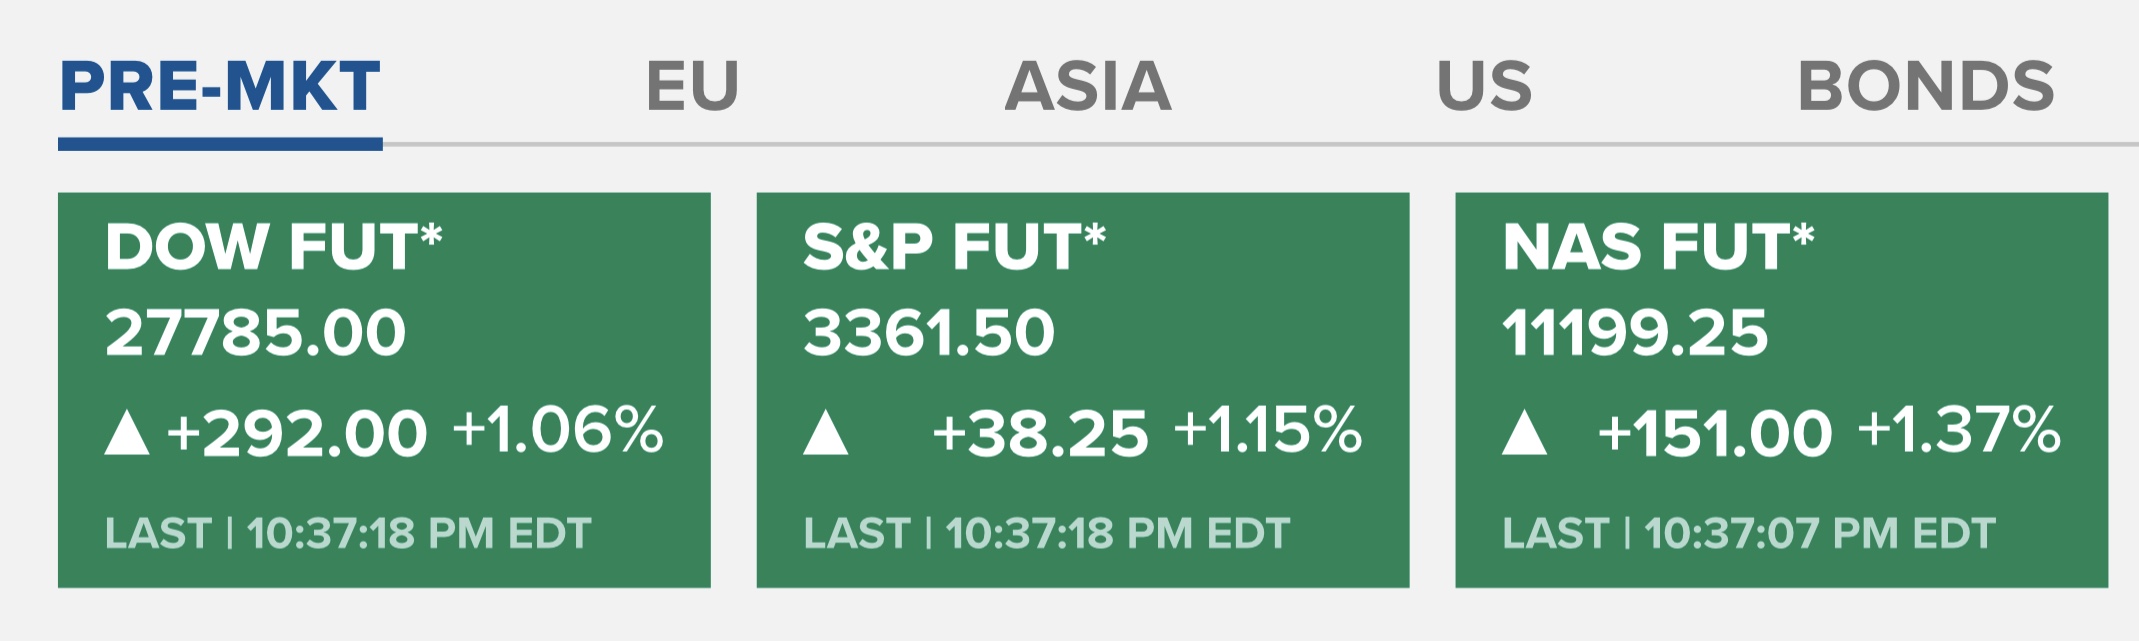The width and height of the screenshot is (2139, 641).
Task: Click the NAS FUT* title text
Action: click(1657, 247)
